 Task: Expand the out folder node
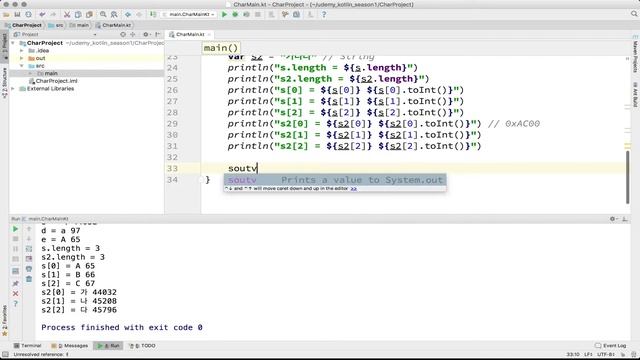tap(22, 58)
